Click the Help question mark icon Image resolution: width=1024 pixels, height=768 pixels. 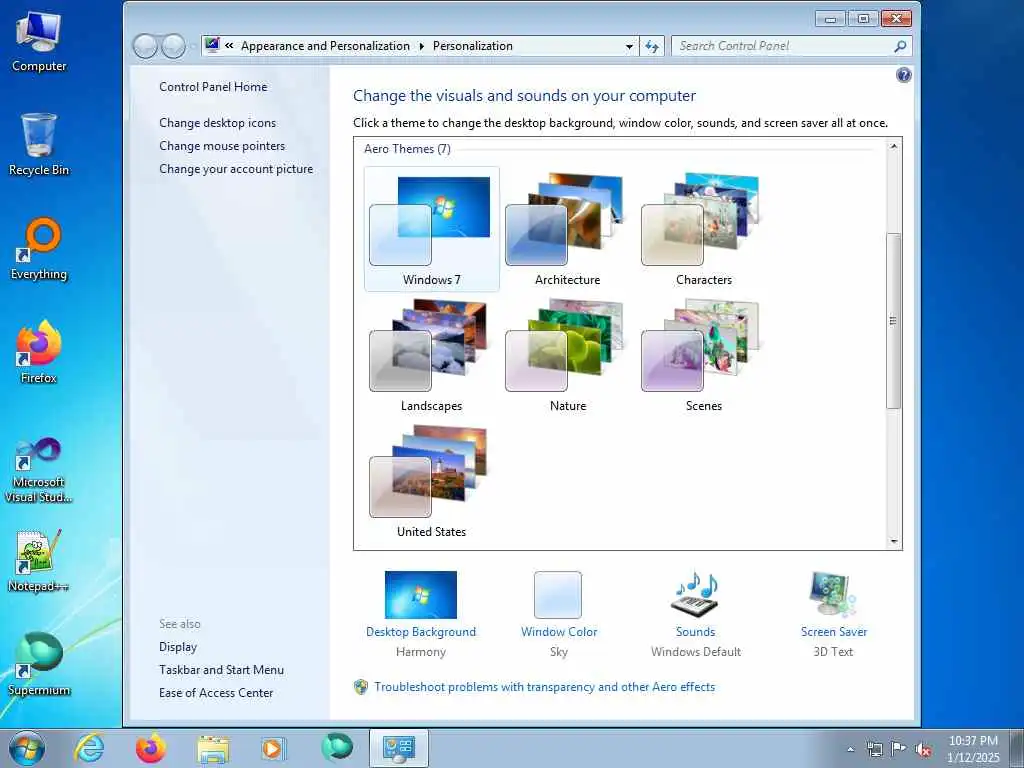pos(904,75)
